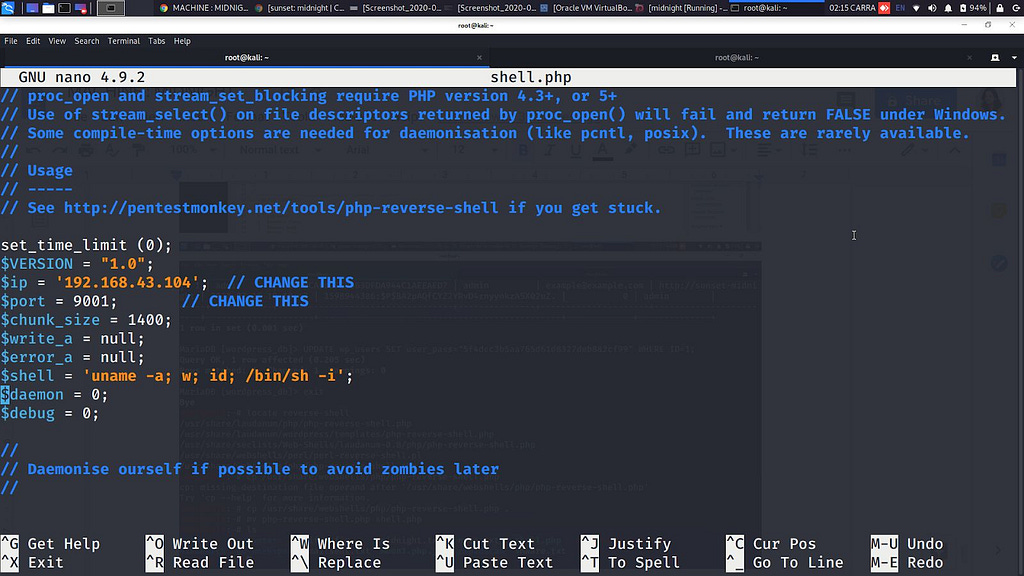Open the Kali applications menu icon

coord(8,8)
